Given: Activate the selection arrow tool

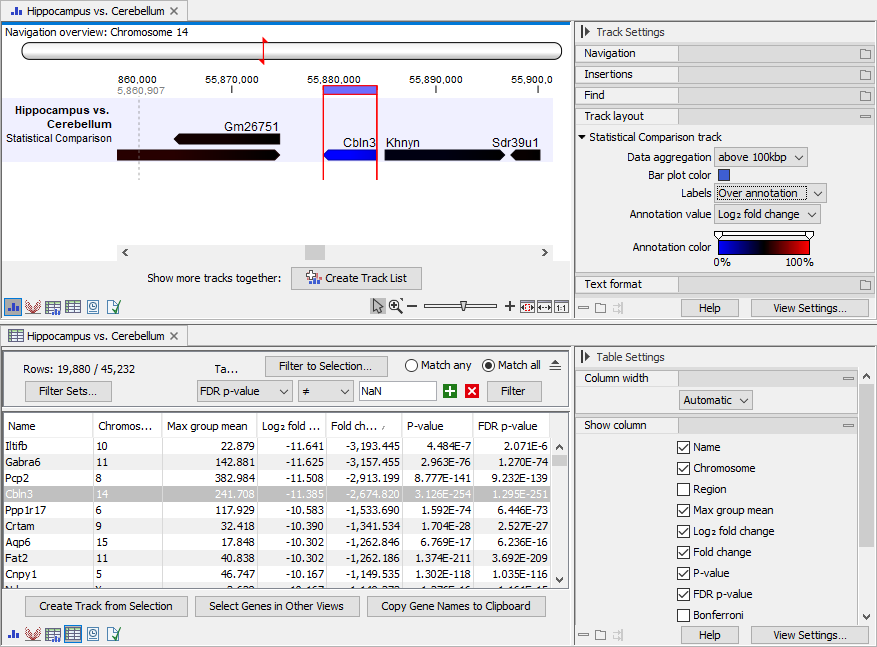Looking at the screenshot, I should 378,306.
